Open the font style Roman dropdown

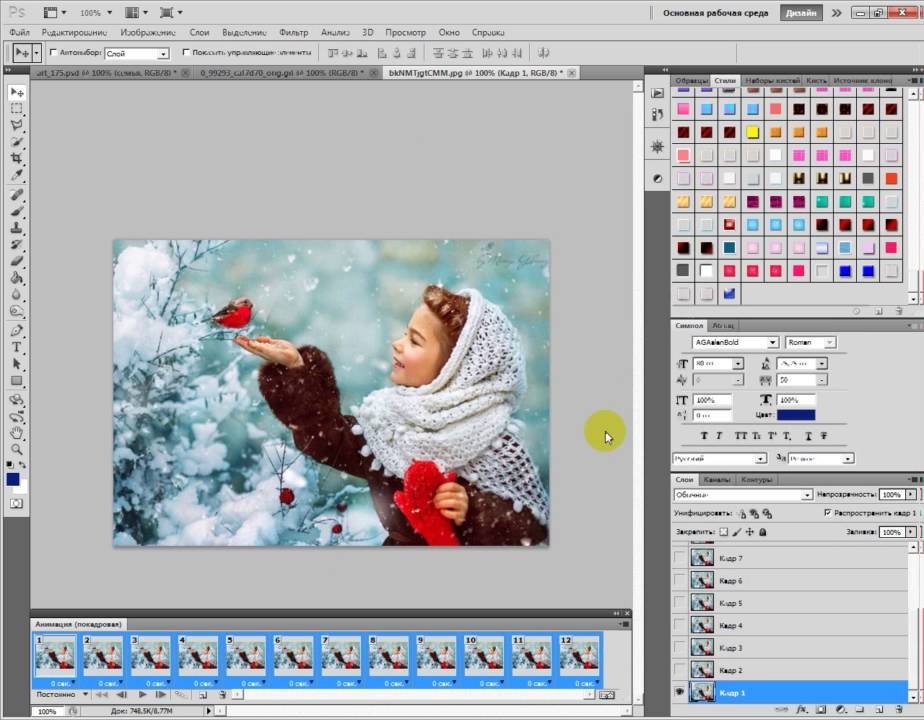(810, 342)
